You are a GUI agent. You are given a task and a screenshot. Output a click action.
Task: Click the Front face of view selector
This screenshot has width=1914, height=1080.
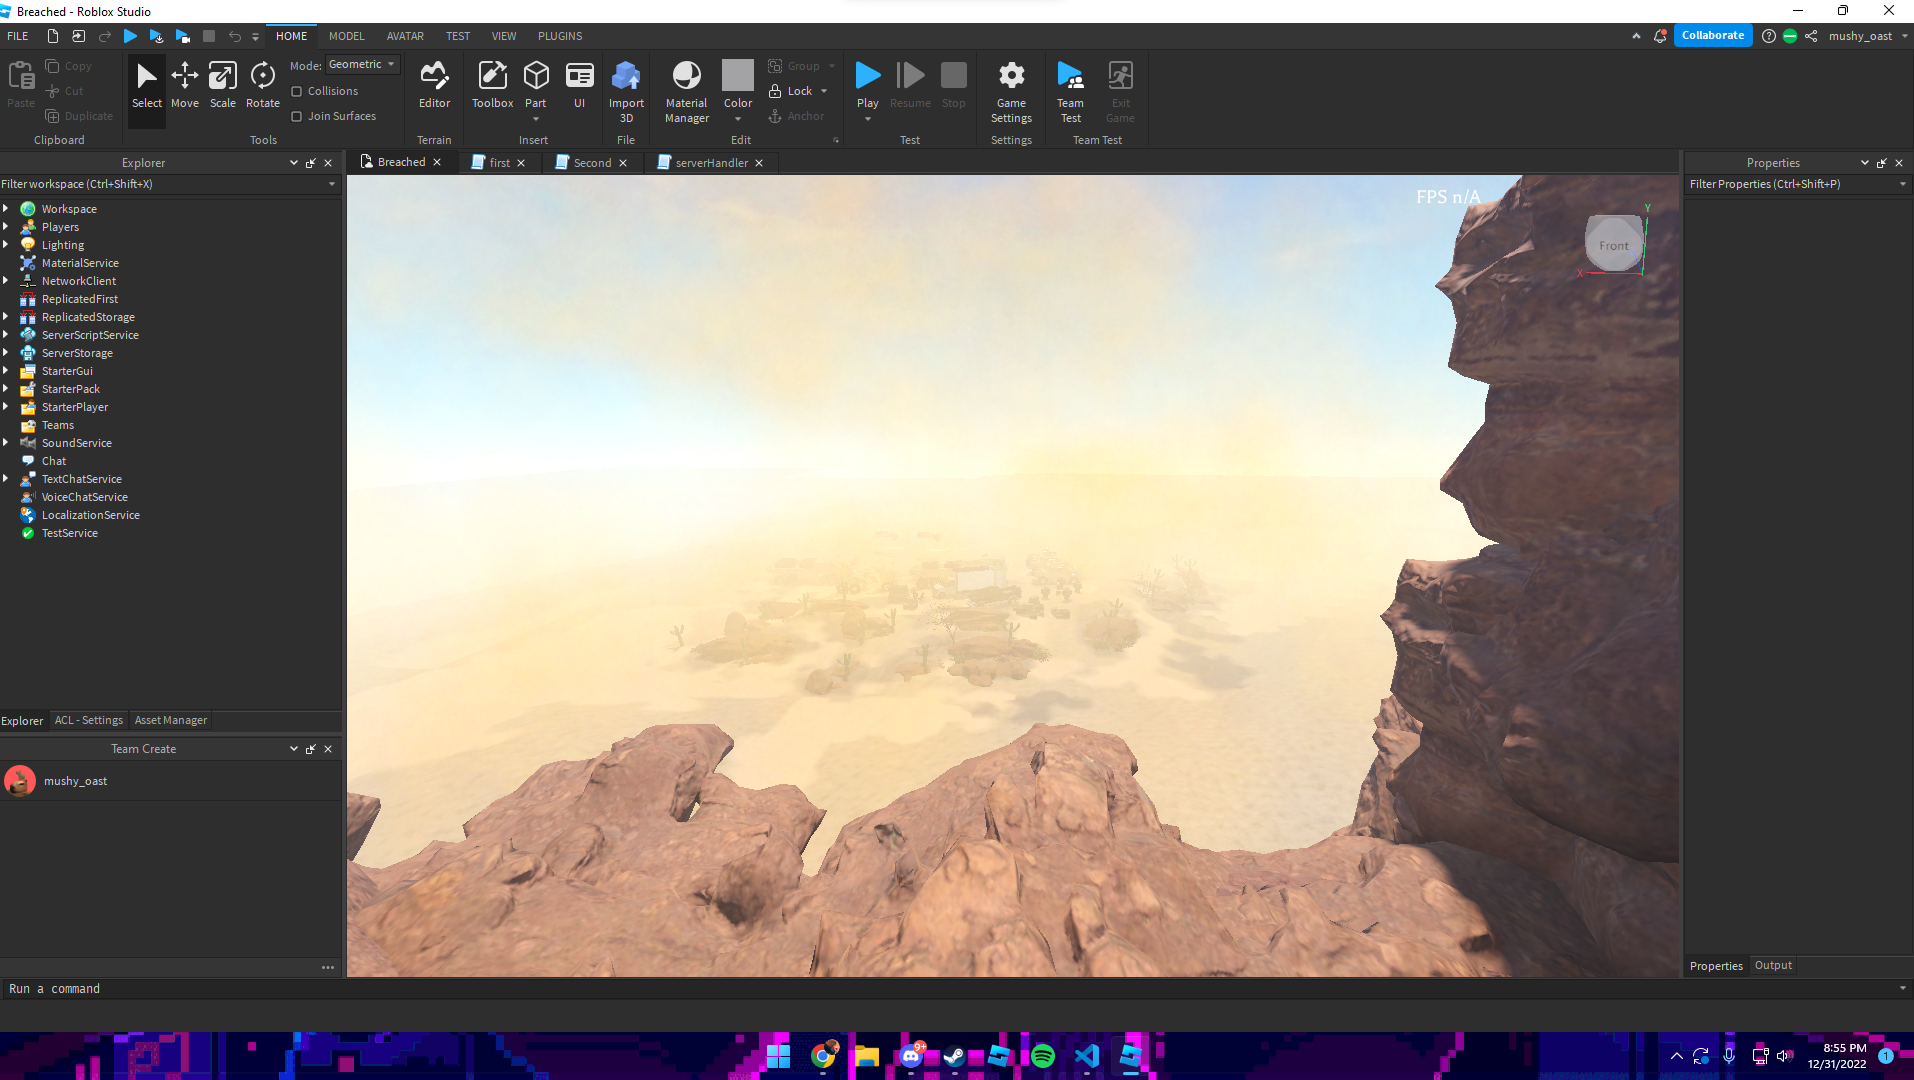(1613, 246)
